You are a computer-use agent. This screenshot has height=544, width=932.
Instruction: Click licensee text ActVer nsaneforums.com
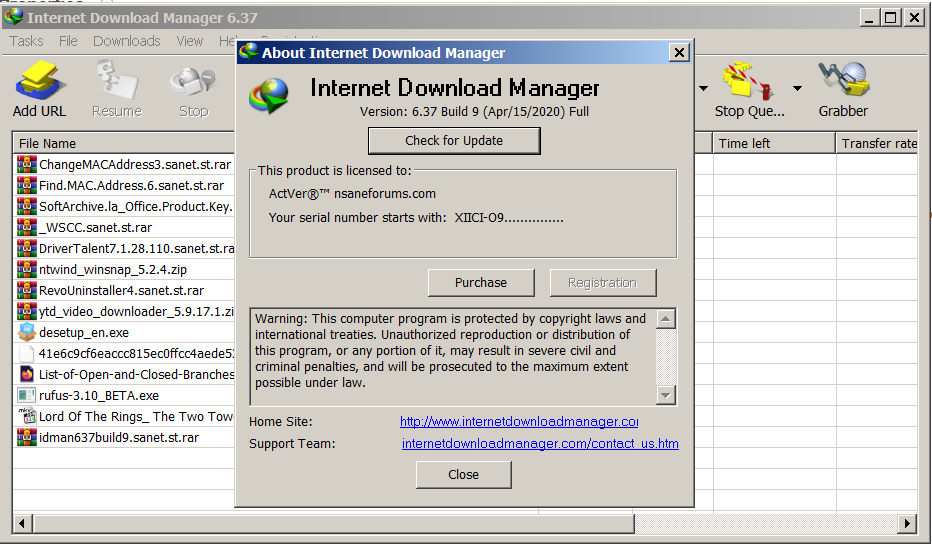352,194
